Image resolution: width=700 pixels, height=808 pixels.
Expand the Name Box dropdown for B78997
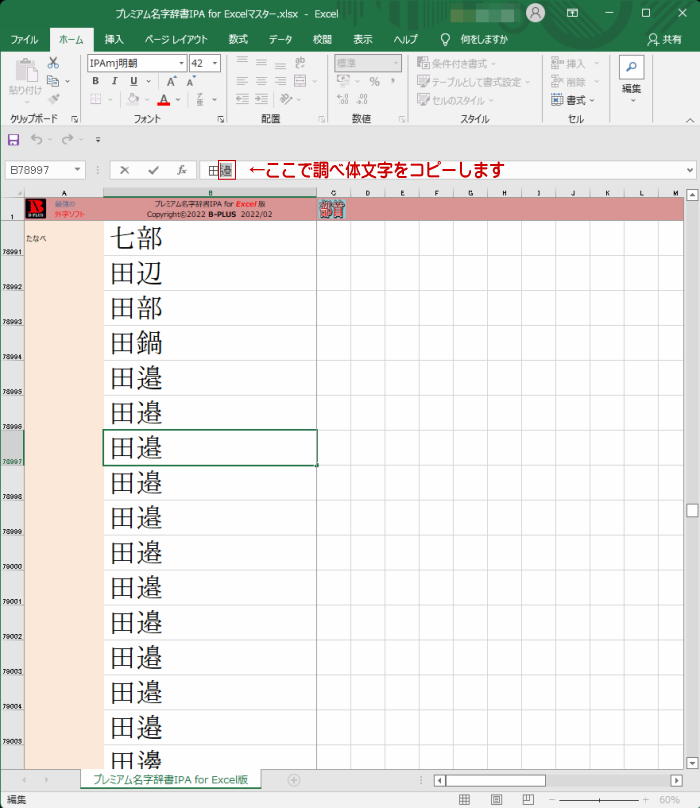[x=77, y=170]
